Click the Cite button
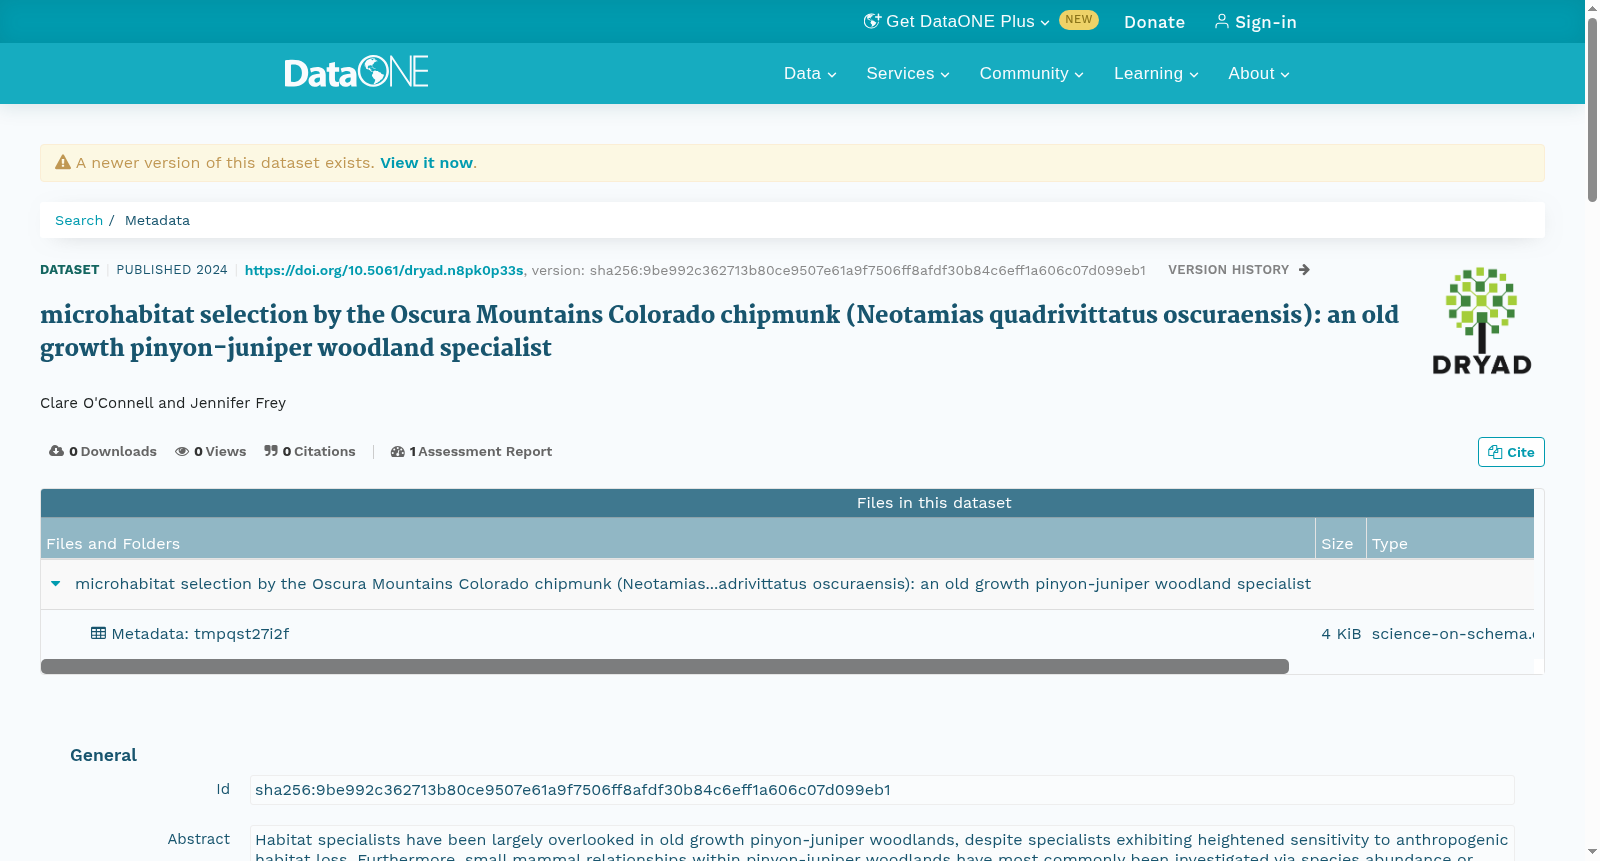Viewport: 1600px width, 861px height. coord(1511,452)
